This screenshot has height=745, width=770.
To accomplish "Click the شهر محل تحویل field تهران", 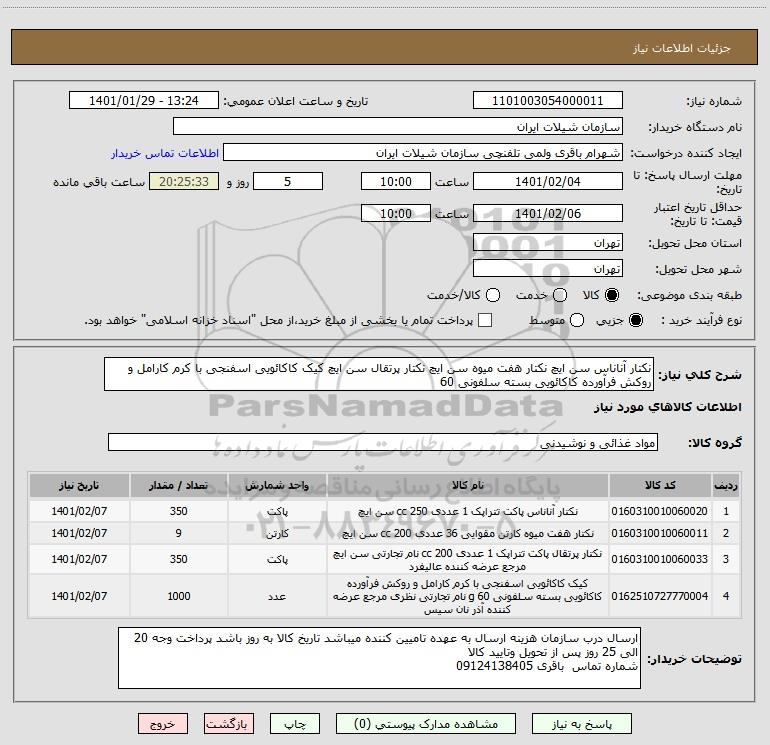I will pyautogui.click(x=548, y=269).
